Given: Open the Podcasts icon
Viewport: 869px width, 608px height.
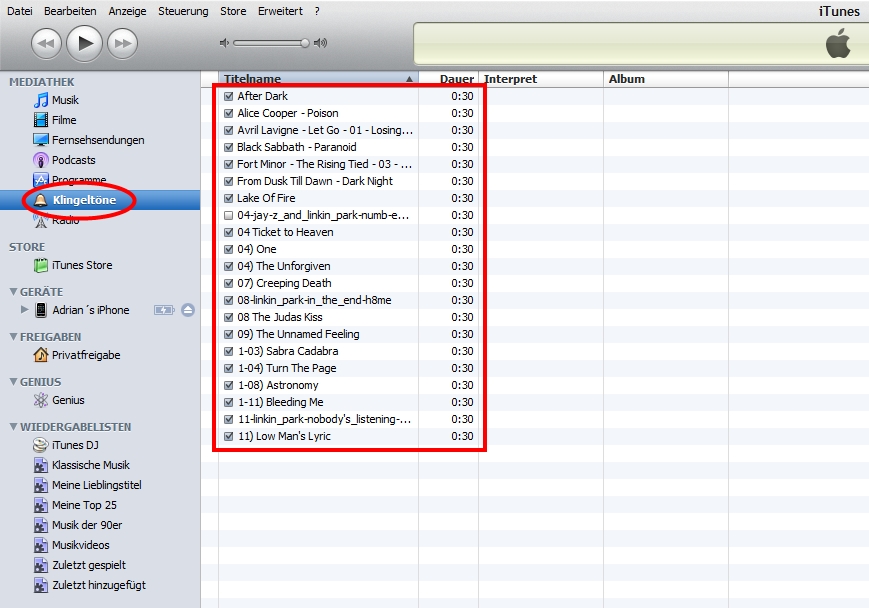Looking at the screenshot, I should click(x=40, y=160).
